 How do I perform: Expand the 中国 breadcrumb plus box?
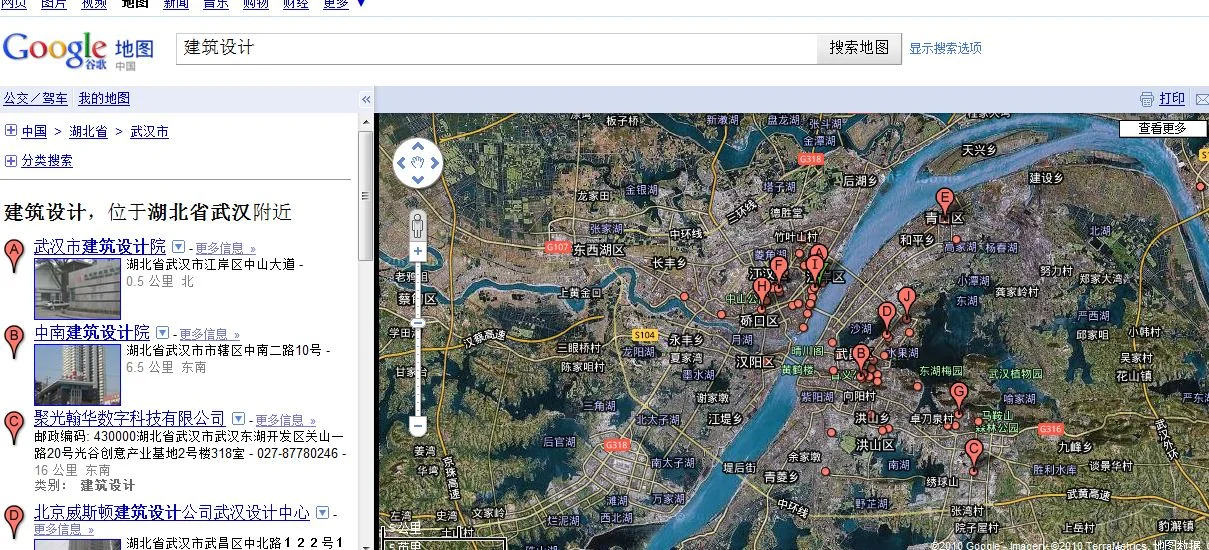tap(11, 131)
